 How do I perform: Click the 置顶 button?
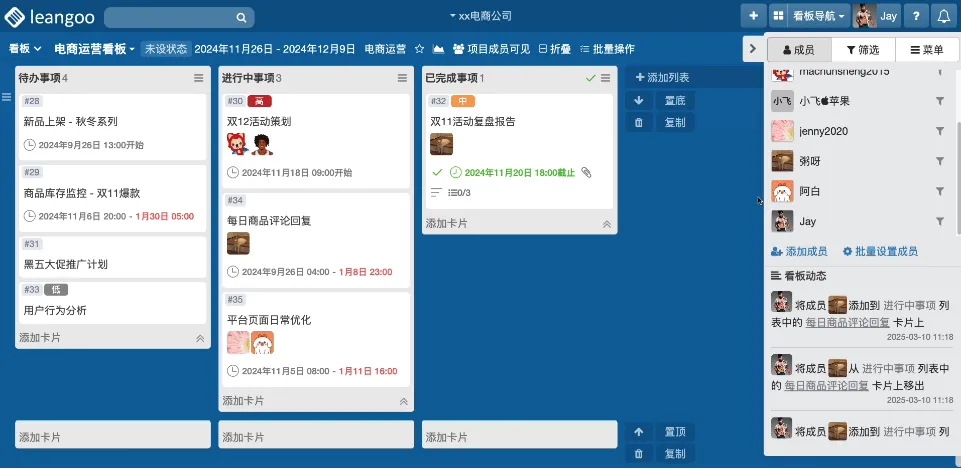(675, 432)
